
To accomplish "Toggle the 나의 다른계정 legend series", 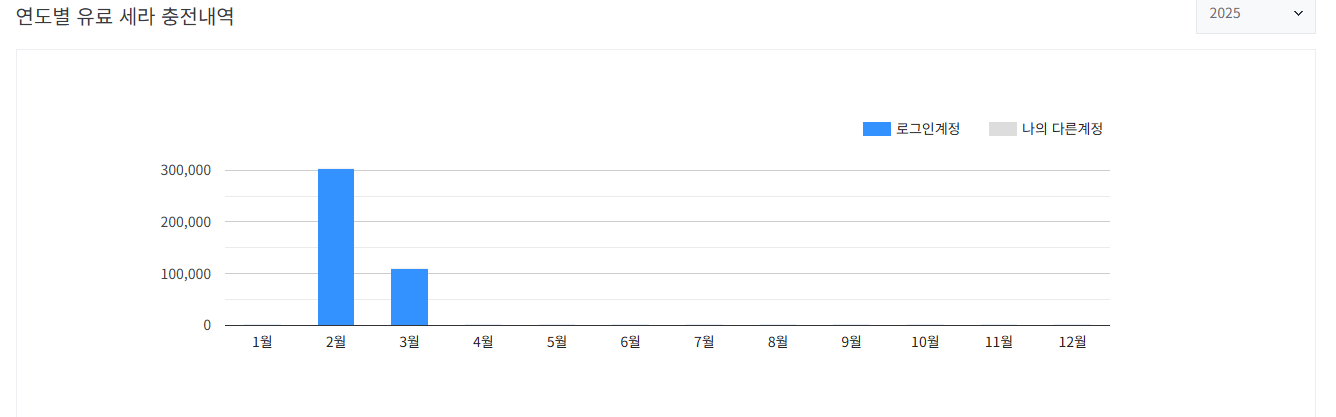I will [x=1046, y=129].
